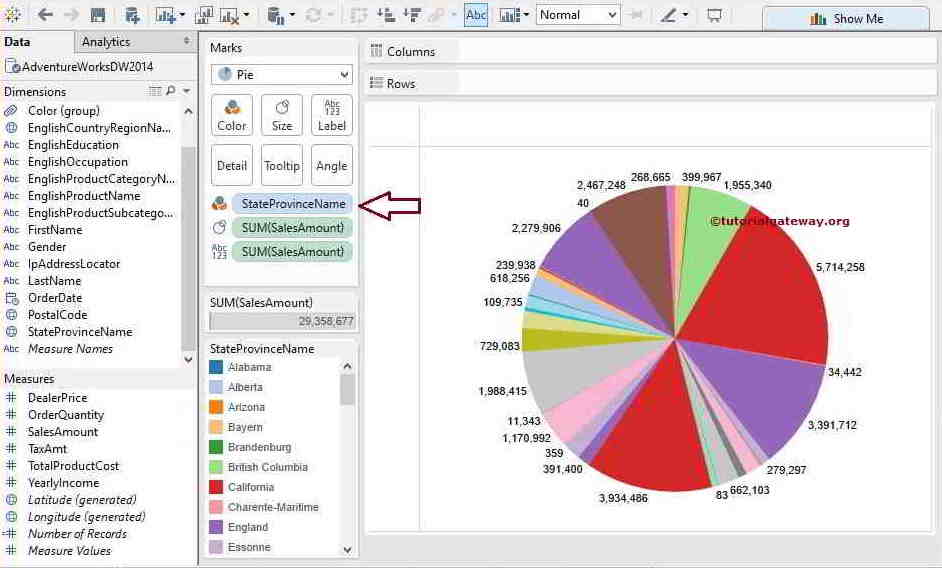This screenshot has height=568, width=942.
Task: Click the Add new data source icon
Action: 132,15
